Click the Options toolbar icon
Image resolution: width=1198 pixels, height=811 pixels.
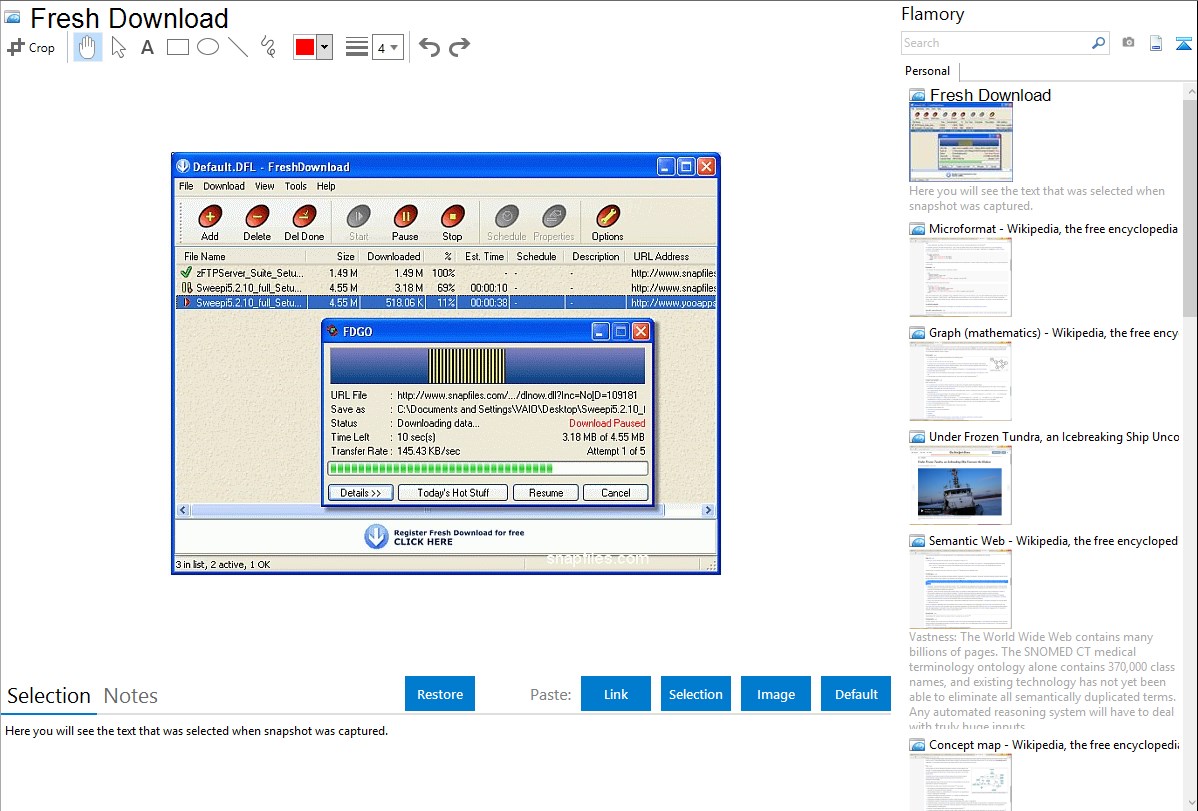(607, 222)
